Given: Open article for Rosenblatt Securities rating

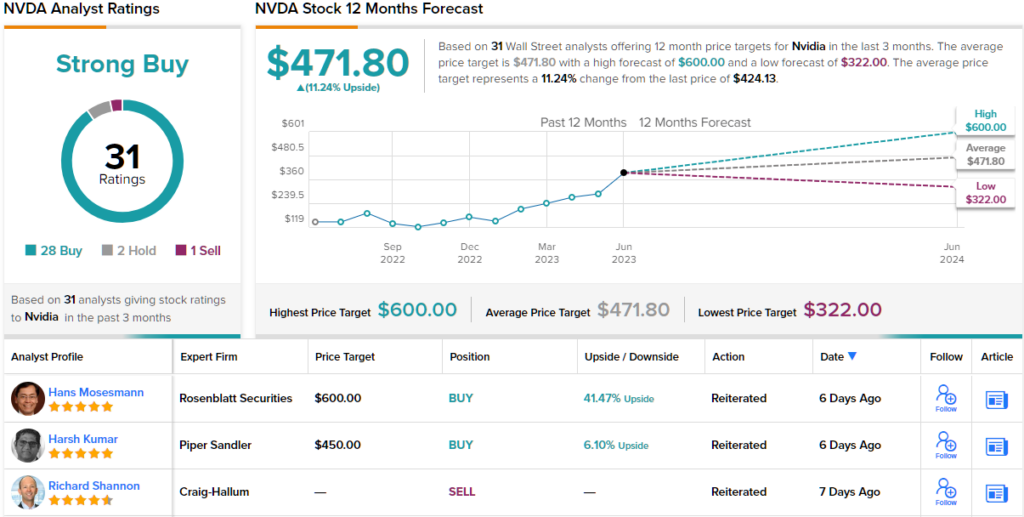Looking at the screenshot, I should coord(996,399).
